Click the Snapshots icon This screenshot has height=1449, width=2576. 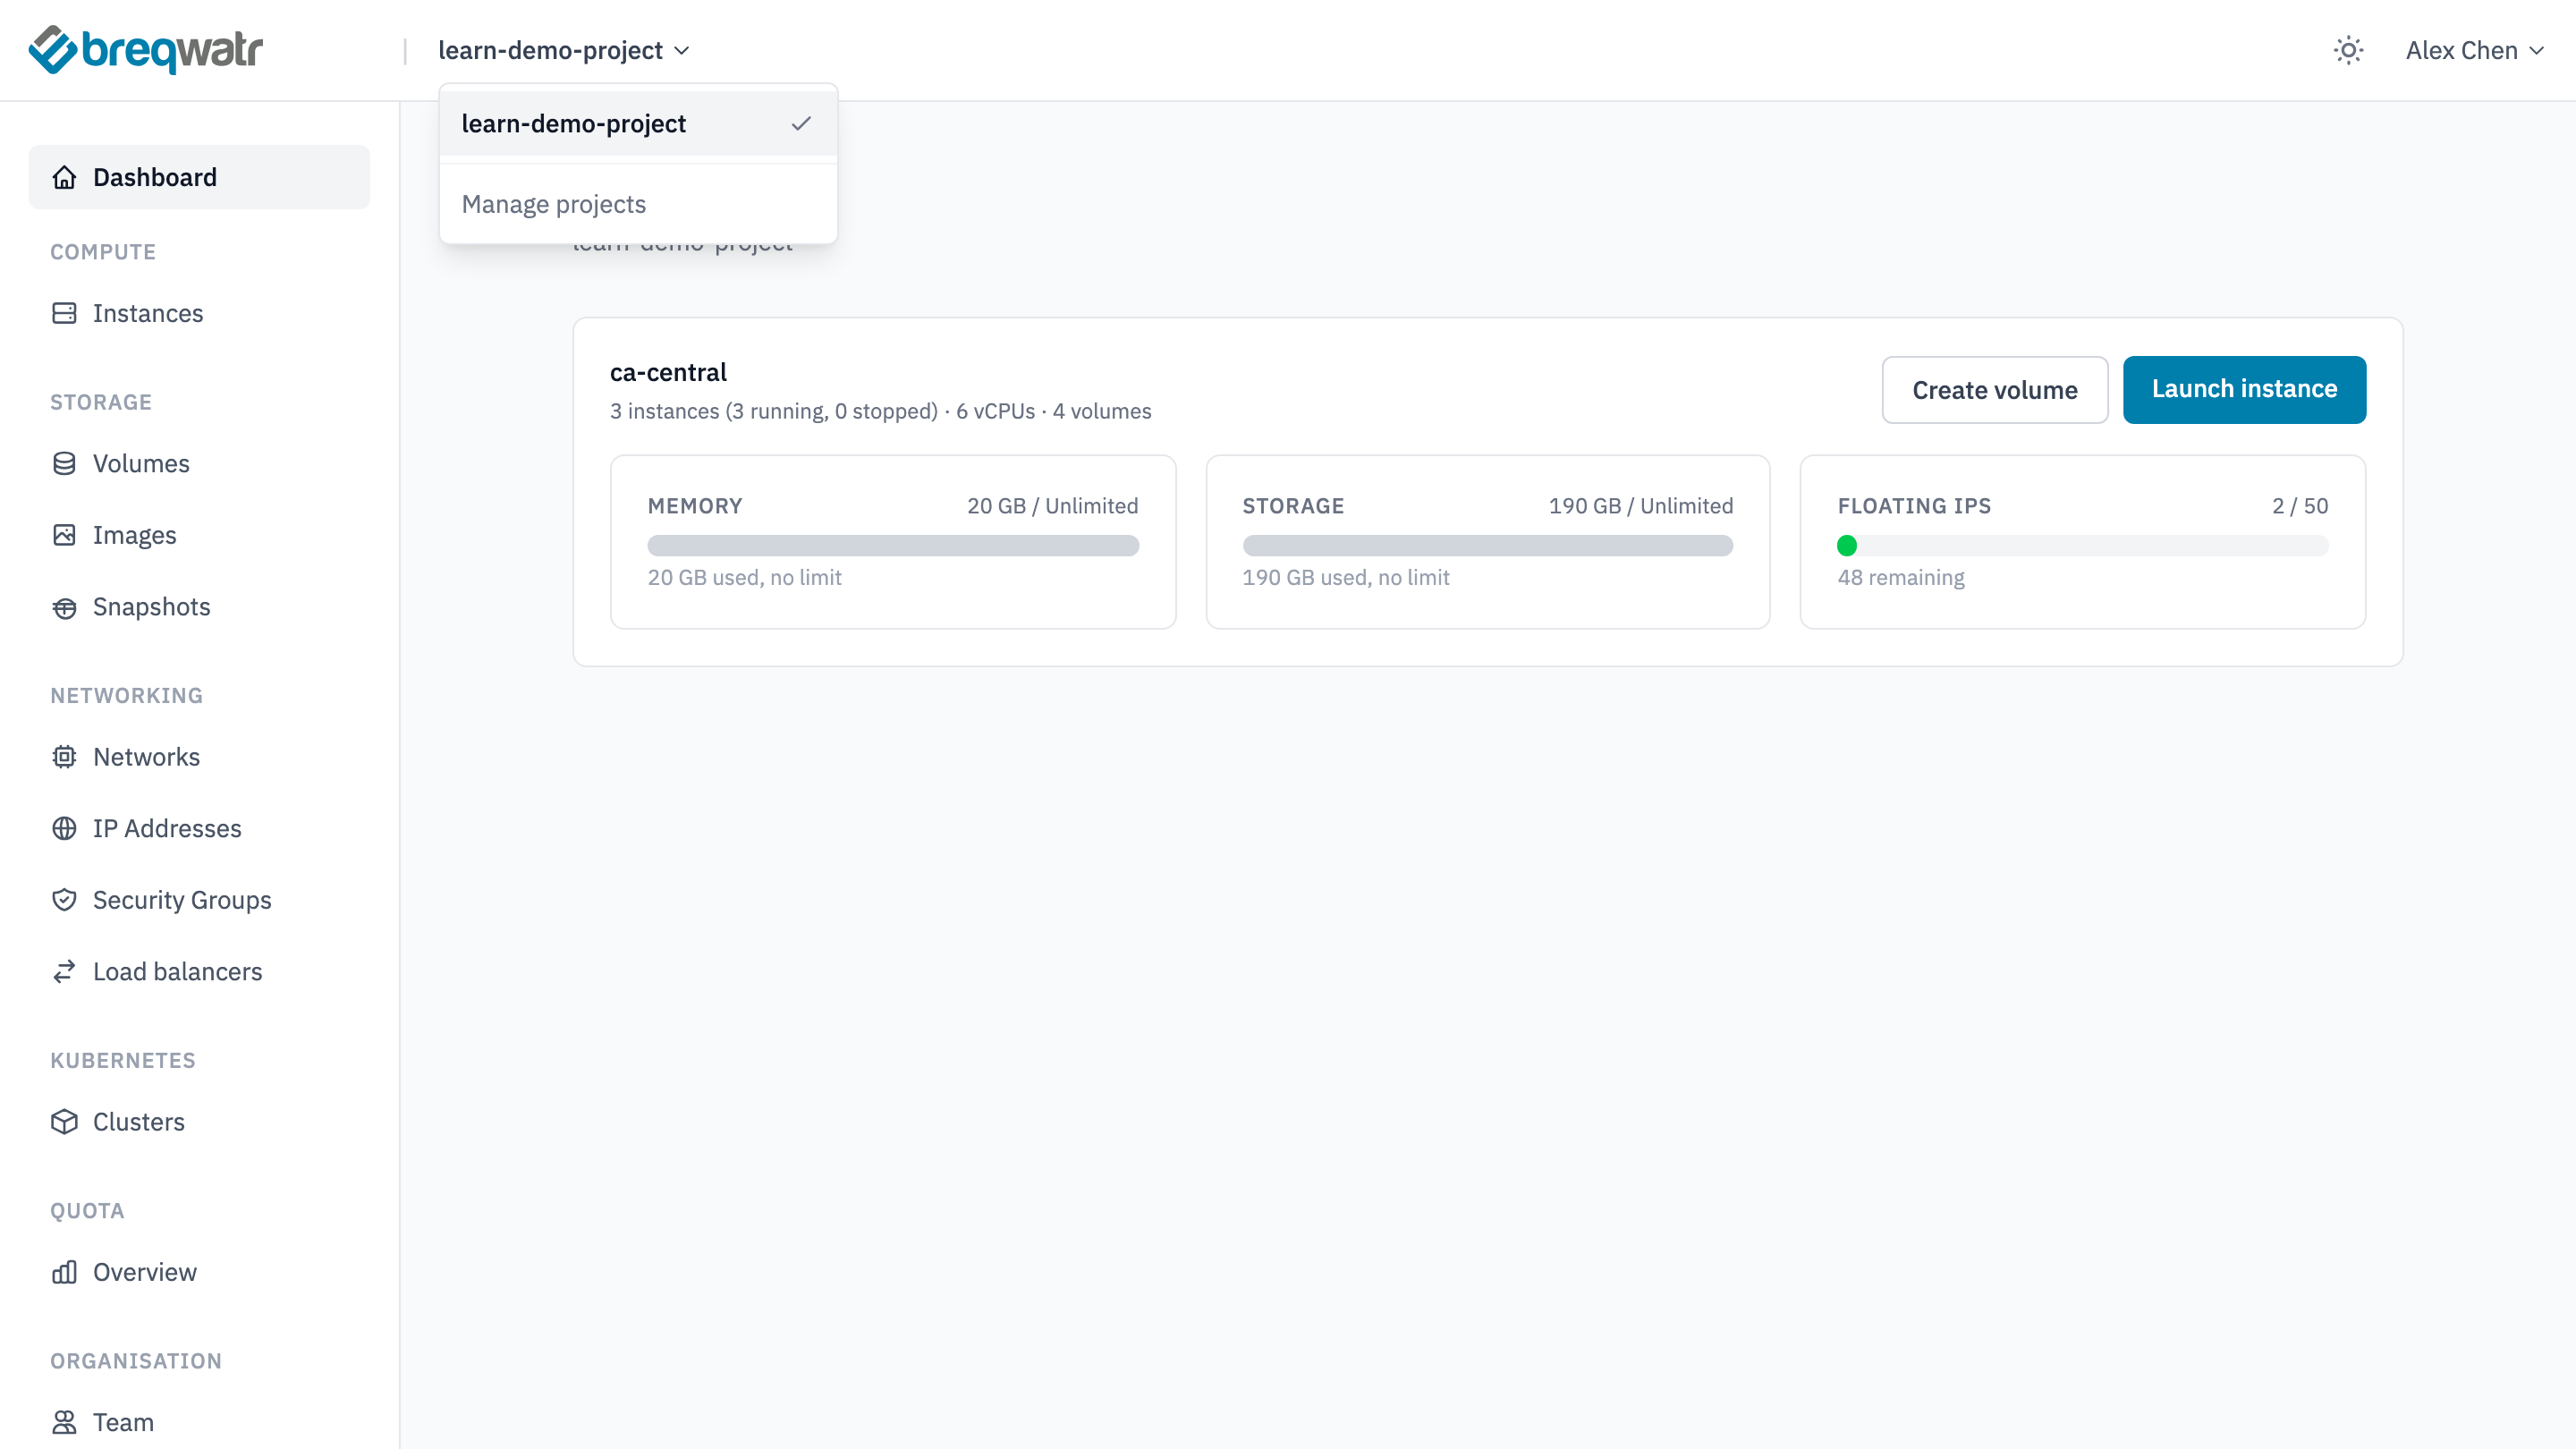coord(64,607)
